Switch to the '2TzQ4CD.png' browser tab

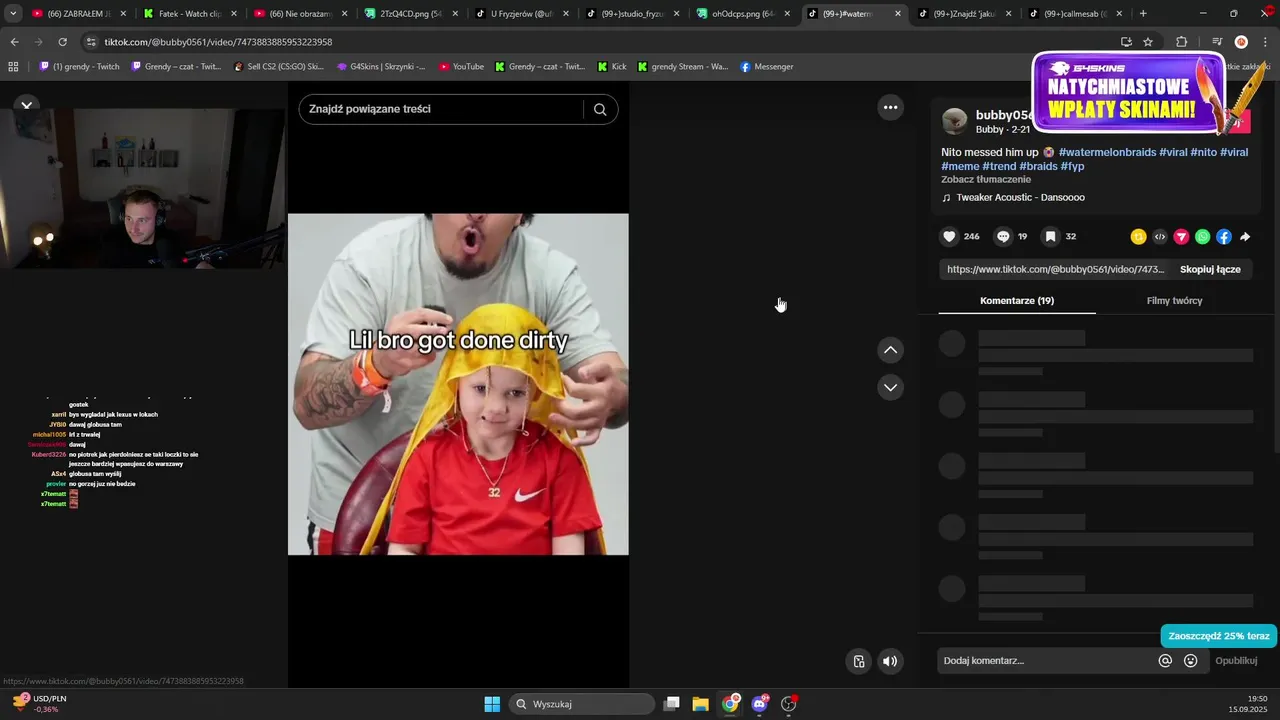(x=409, y=14)
